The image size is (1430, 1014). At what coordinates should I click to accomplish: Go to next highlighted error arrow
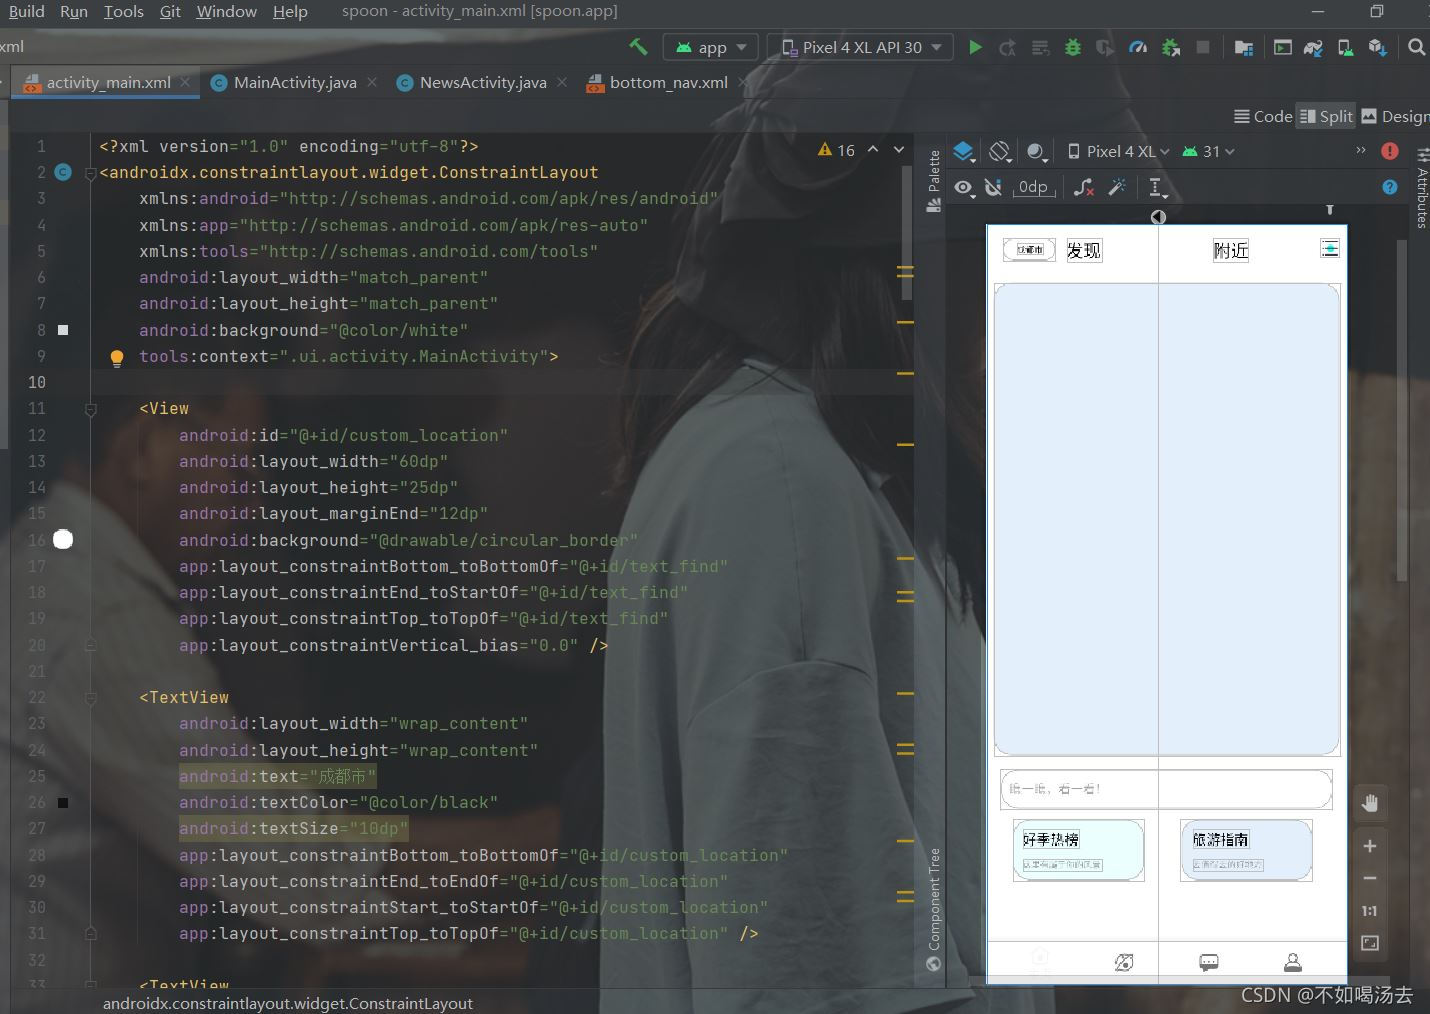pyautogui.click(x=899, y=149)
